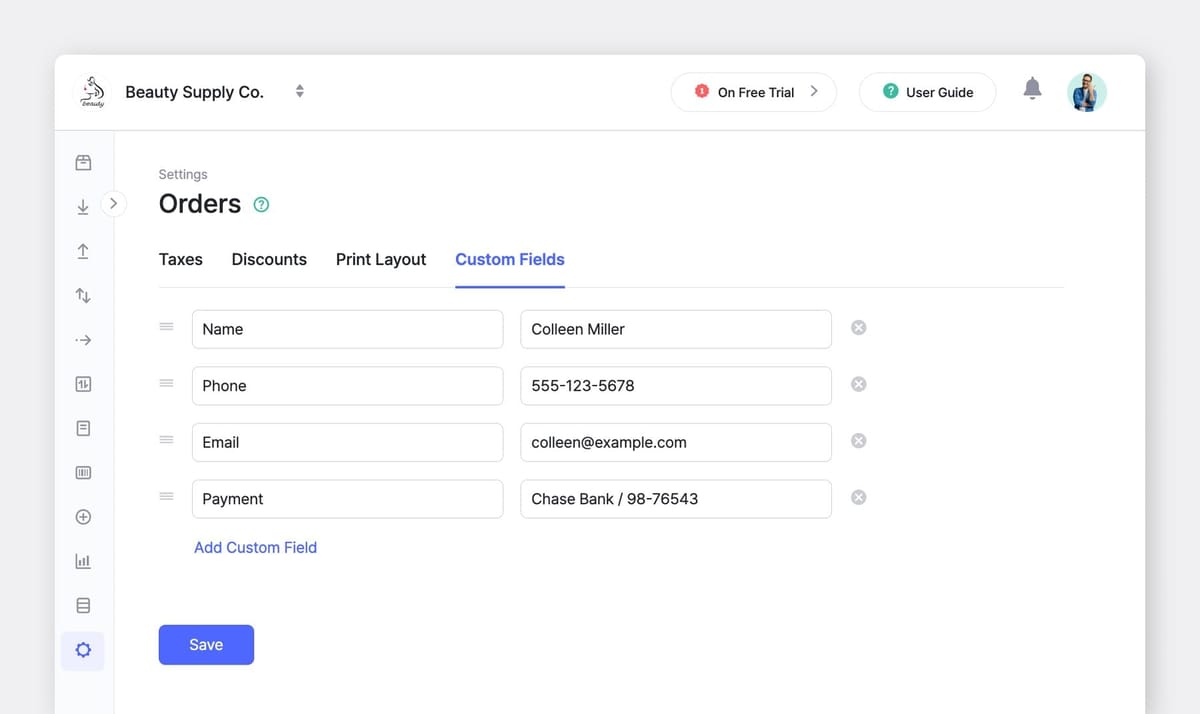Expand the Beauty Supply Co. company switcher
Screen dimensions: 1200x714
[299, 90]
